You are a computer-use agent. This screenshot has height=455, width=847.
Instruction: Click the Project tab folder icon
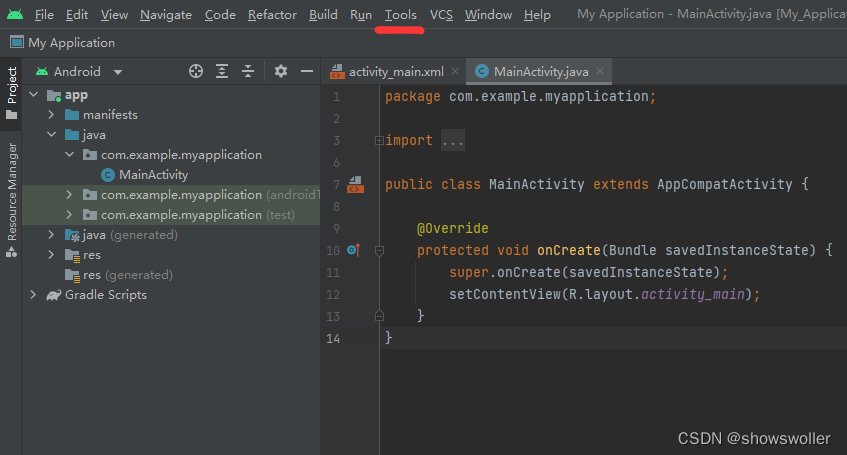pyautogui.click(x=11, y=115)
